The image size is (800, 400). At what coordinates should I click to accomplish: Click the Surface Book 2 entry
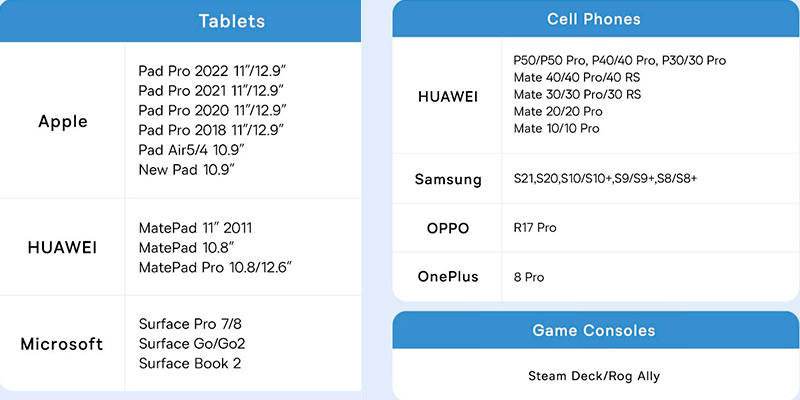189,363
